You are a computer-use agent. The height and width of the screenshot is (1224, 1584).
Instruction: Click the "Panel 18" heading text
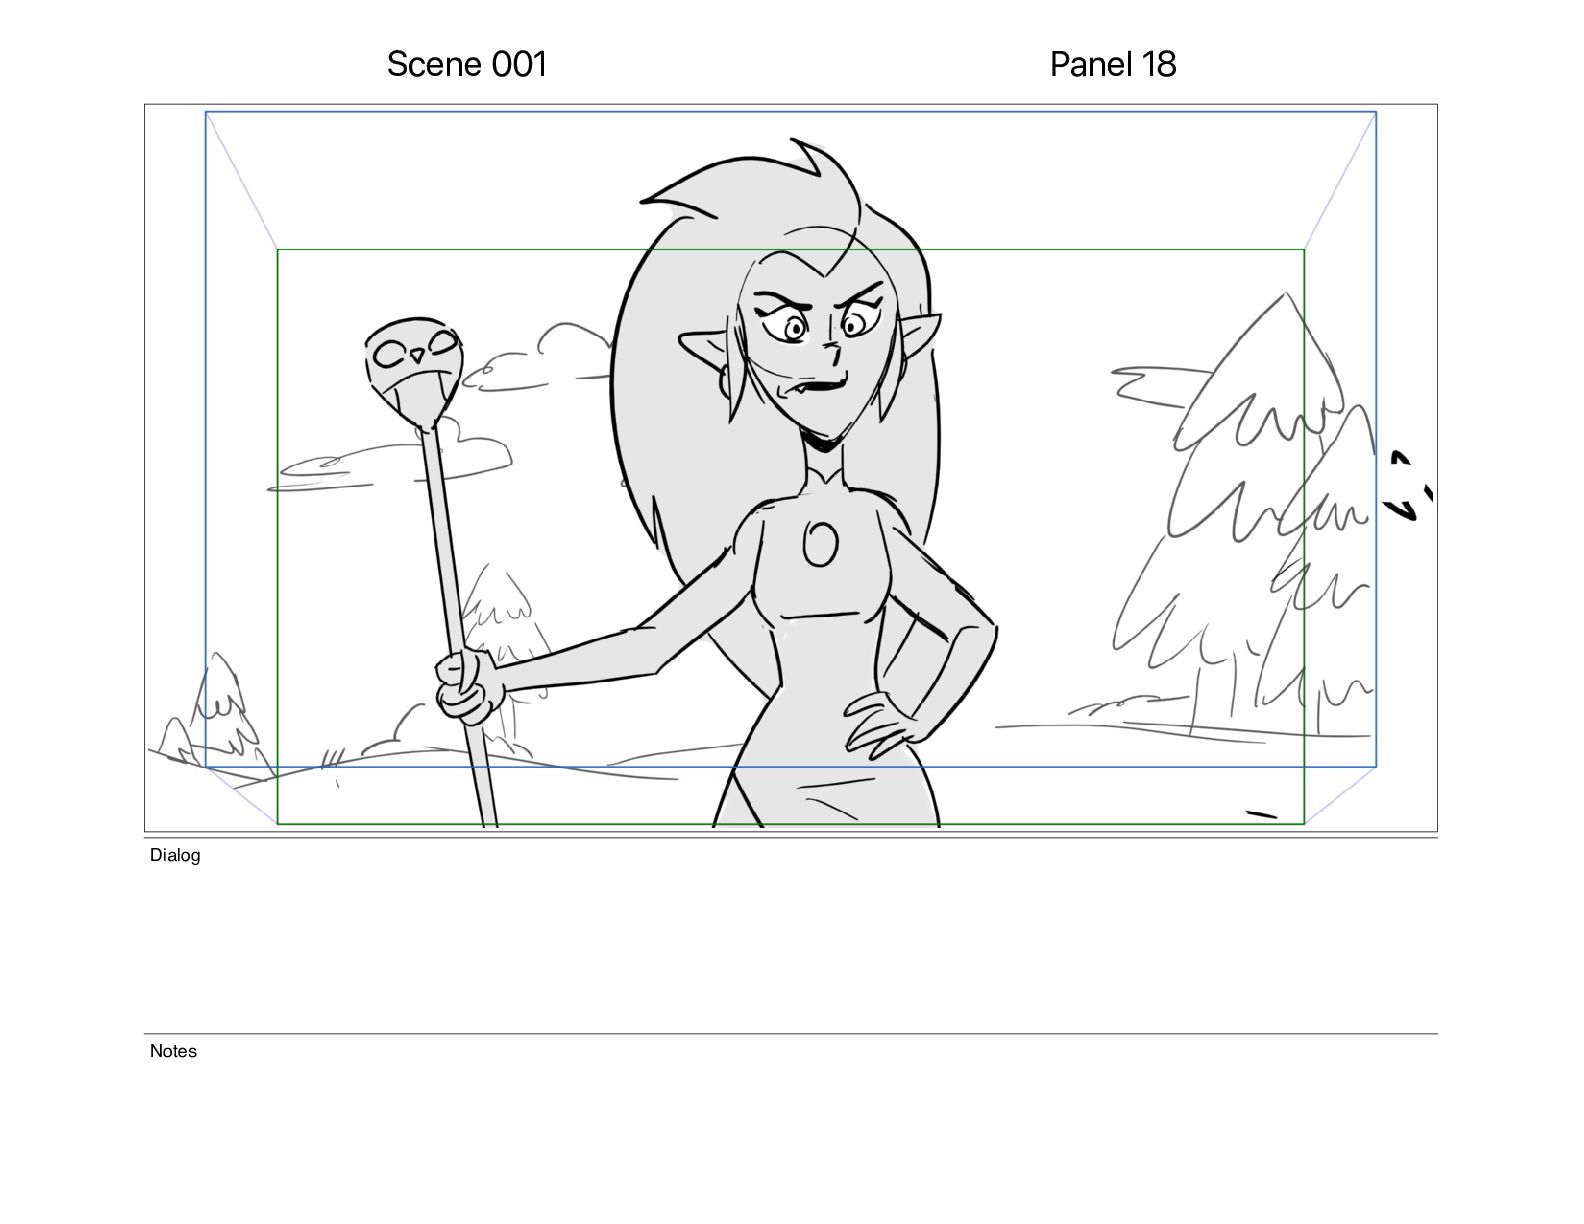tap(1113, 64)
